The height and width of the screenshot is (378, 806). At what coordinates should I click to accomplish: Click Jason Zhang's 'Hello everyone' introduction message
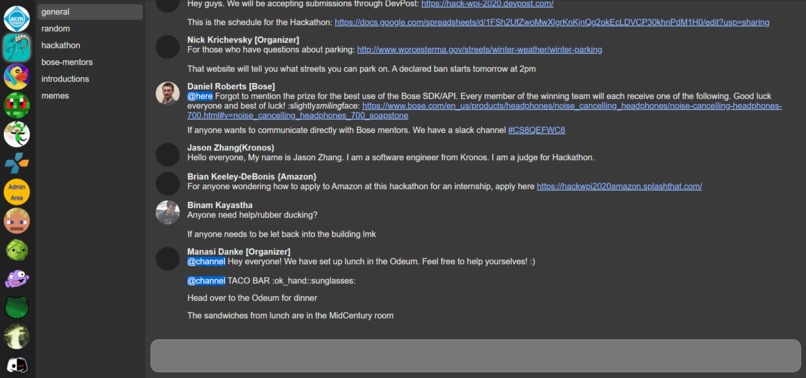tap(391, 157)
